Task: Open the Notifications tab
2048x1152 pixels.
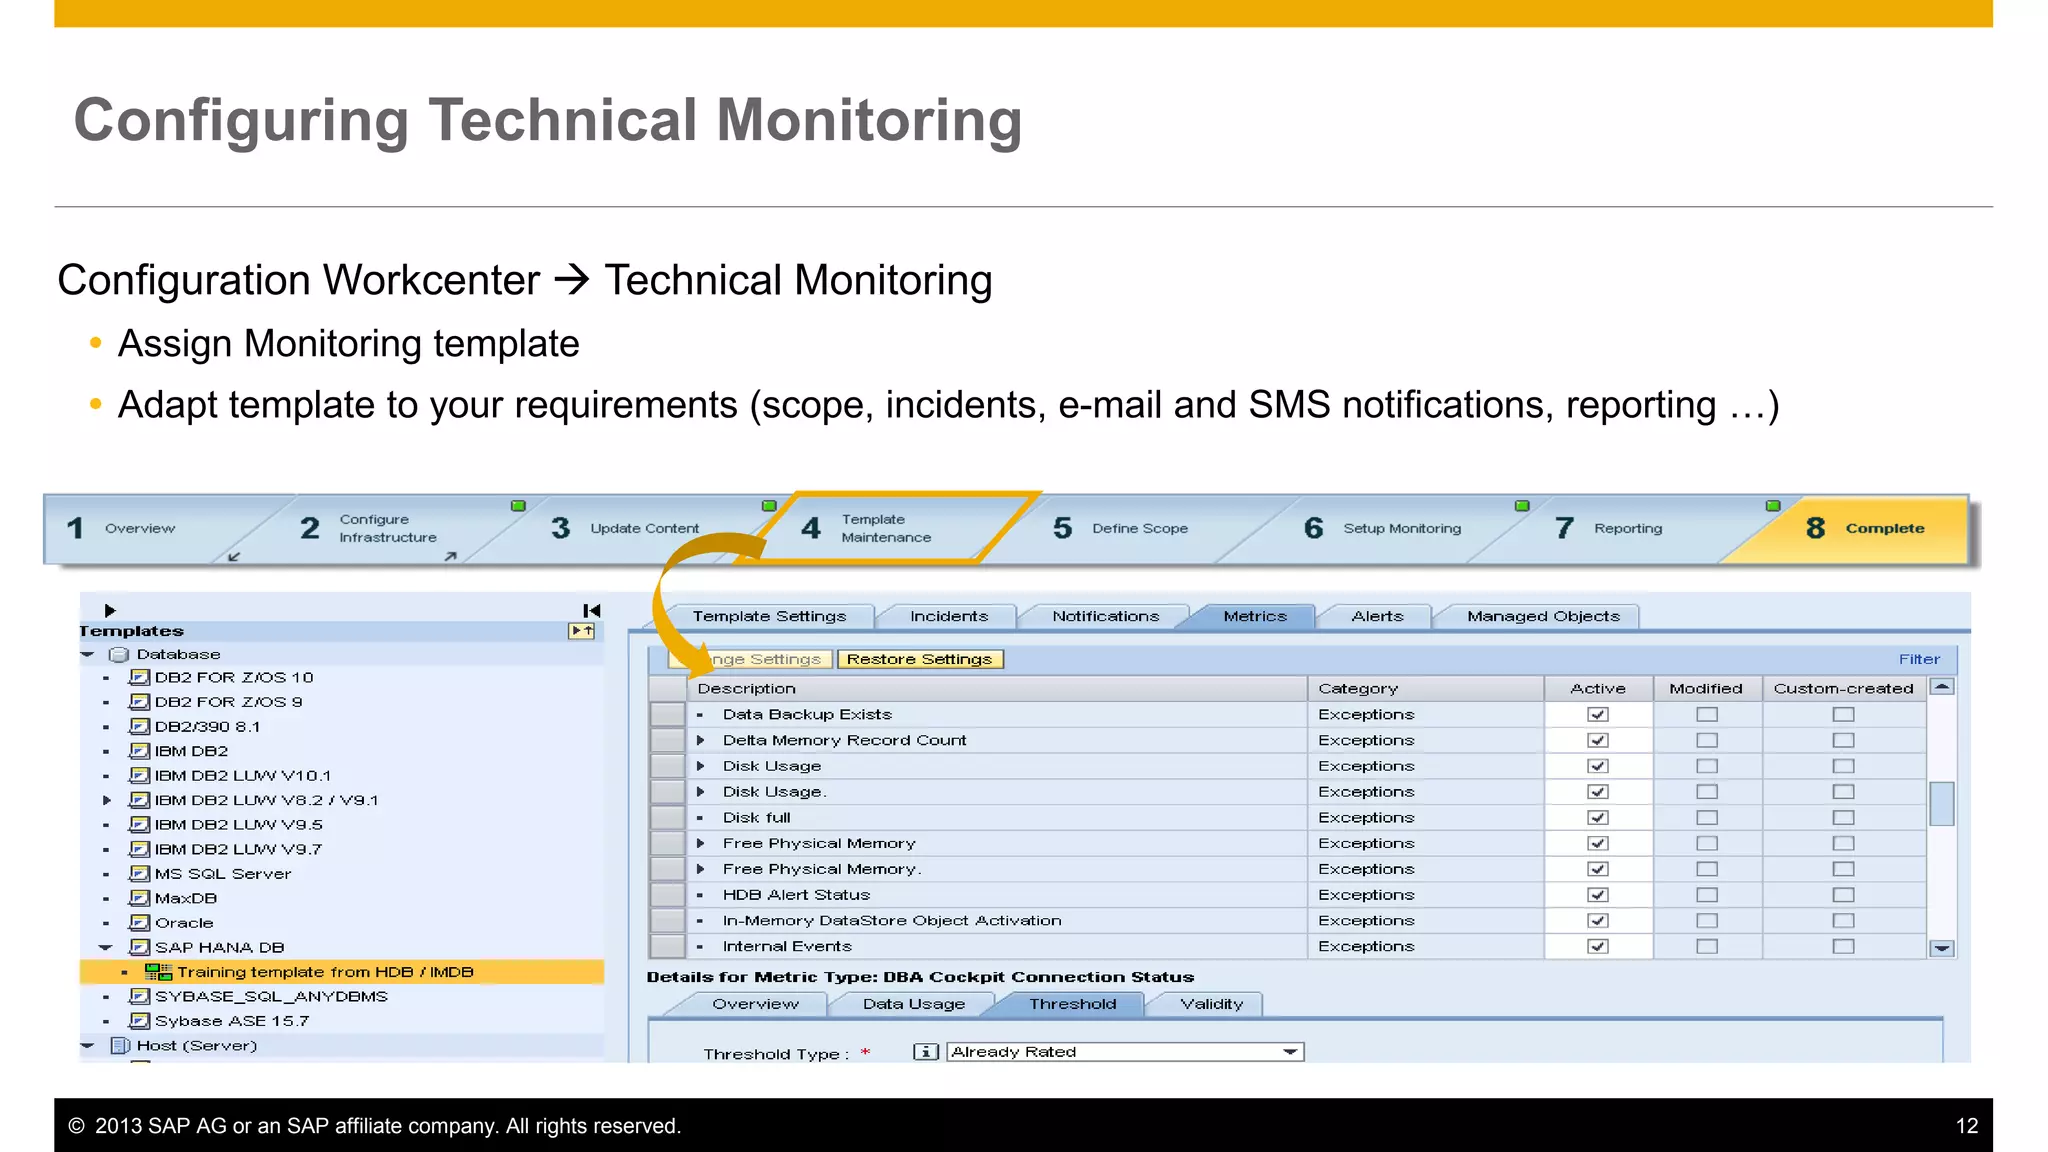Action: pyautogui.click(x=1105, y=616)
